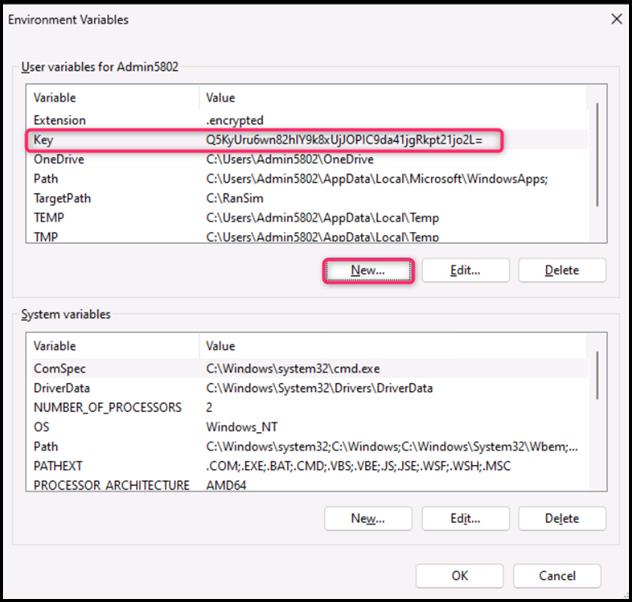The width and height of the screenshot is (632, 602).
Task: Click the system variables Variable column header
Action: click(x=110, y=346)
